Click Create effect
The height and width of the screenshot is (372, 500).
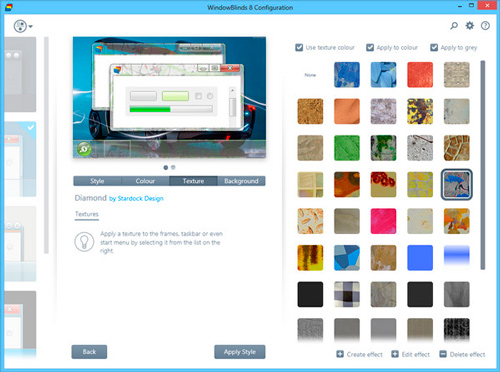click(x=359, y=354)
